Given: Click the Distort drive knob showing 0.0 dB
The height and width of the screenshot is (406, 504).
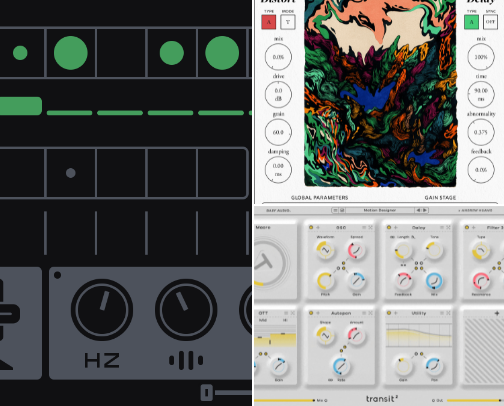Looking at the screenshot, I should (x=278, y=95).
